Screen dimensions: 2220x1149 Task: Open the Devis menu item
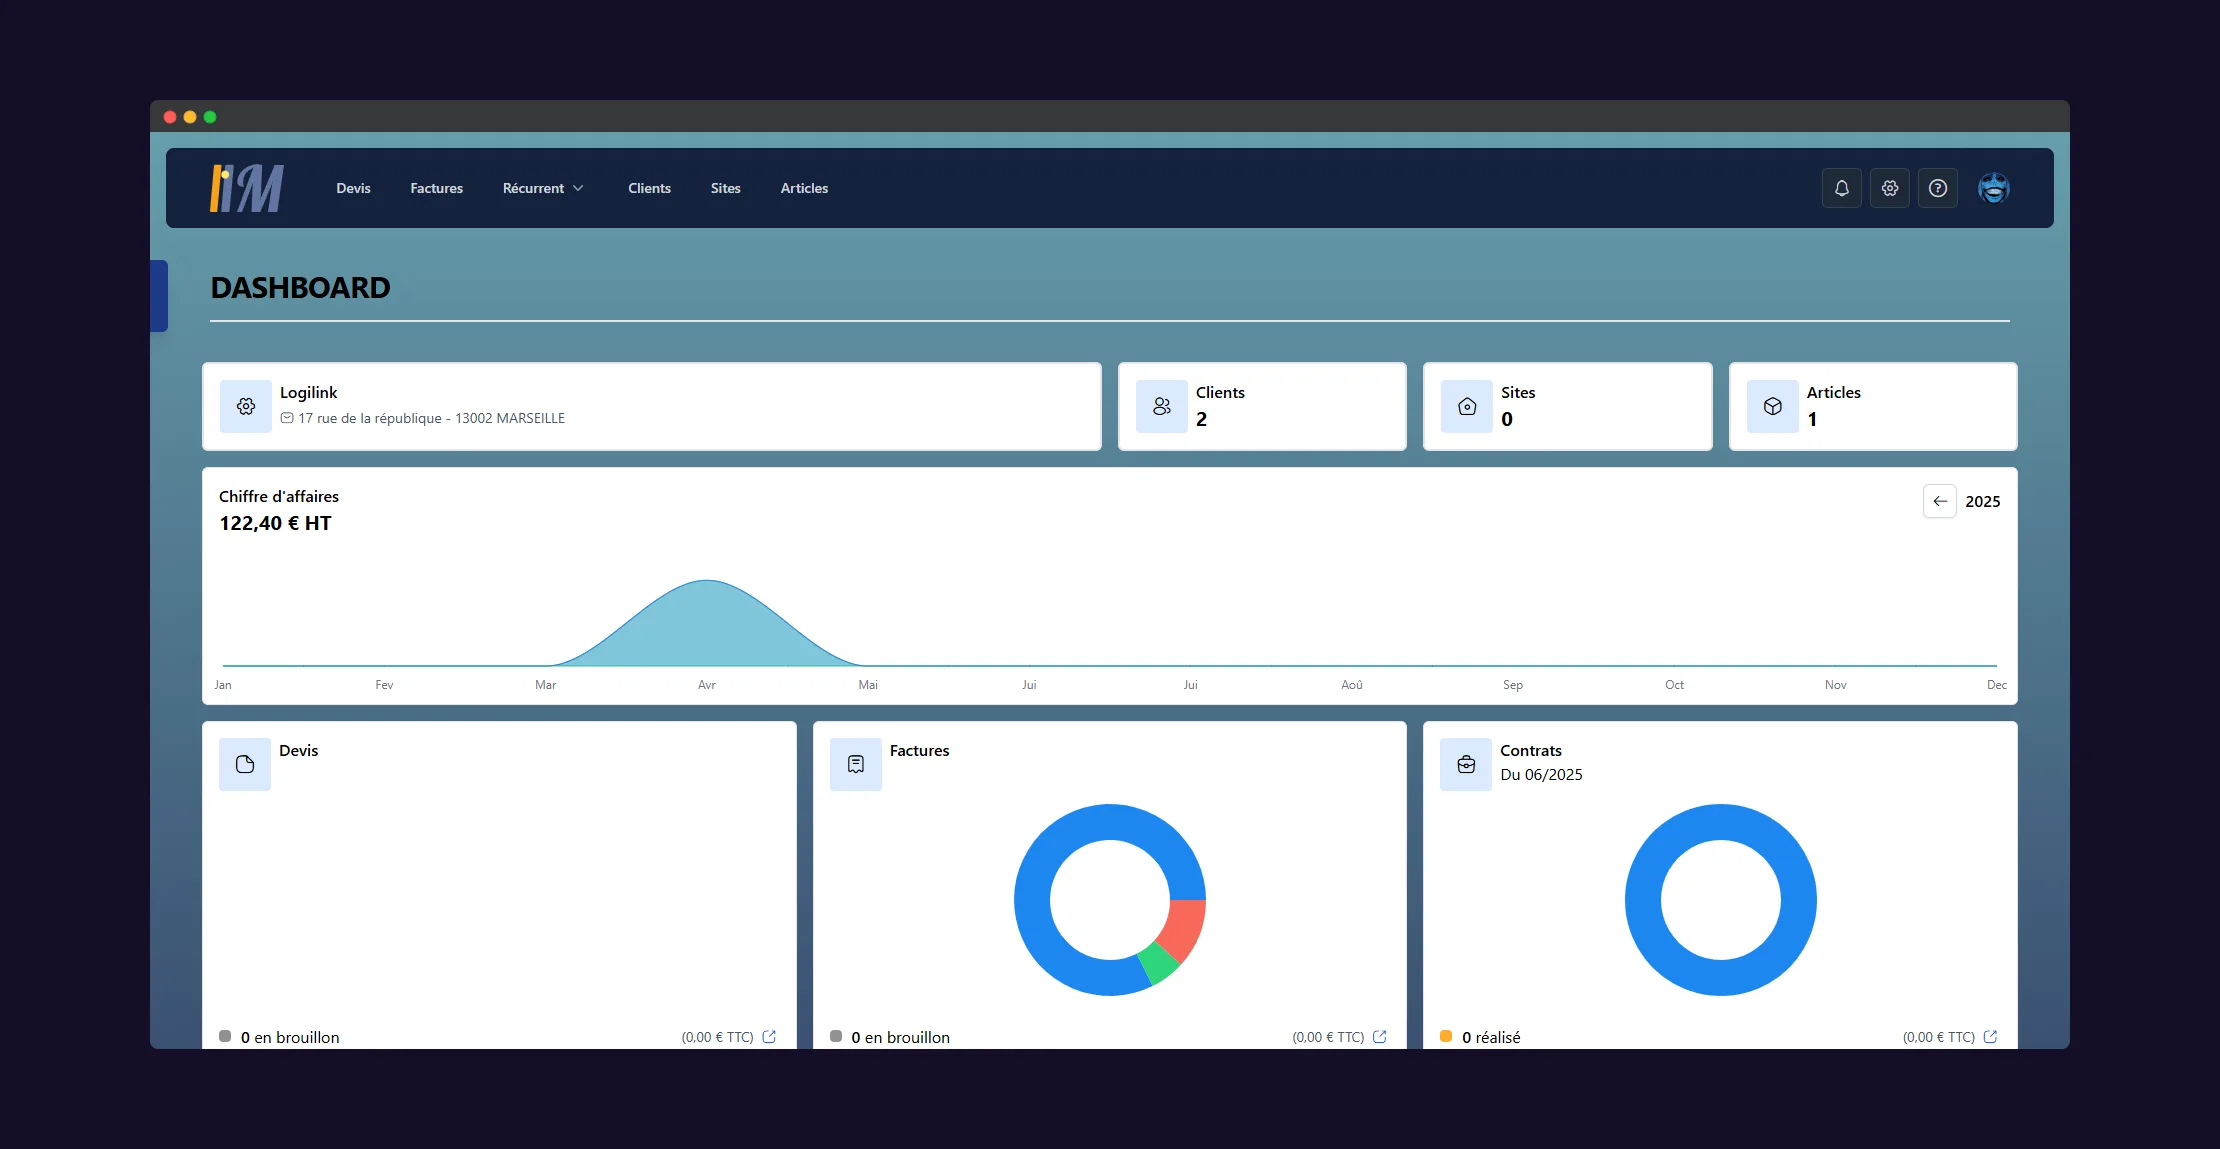point(353,188)
